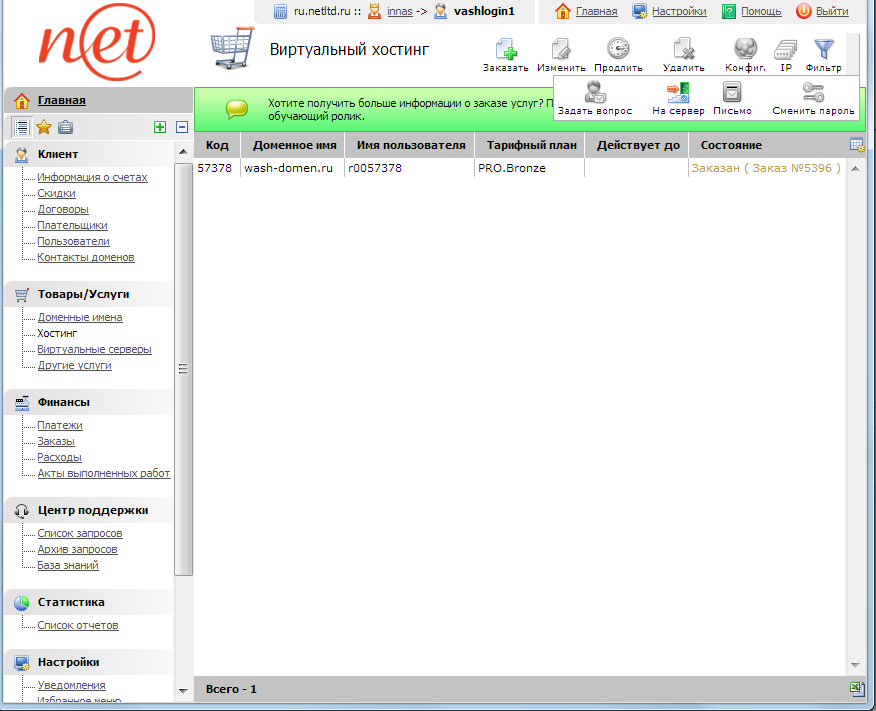This screenshot has height=711, width=876.
Task: Open the На сервер icon
Action: [677, 90]
